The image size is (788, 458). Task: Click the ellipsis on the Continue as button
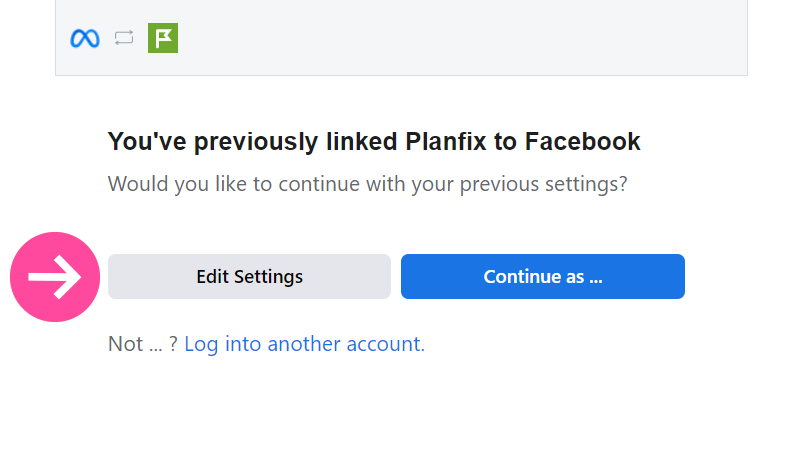[x=596, y=279]
